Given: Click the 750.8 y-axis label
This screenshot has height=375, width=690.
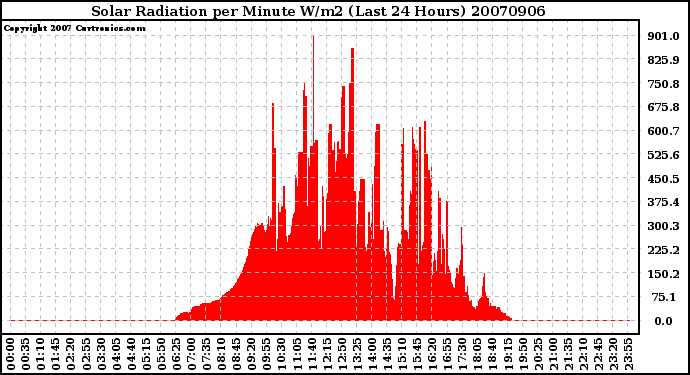Looking at the screenshot, I should point(663,84).
